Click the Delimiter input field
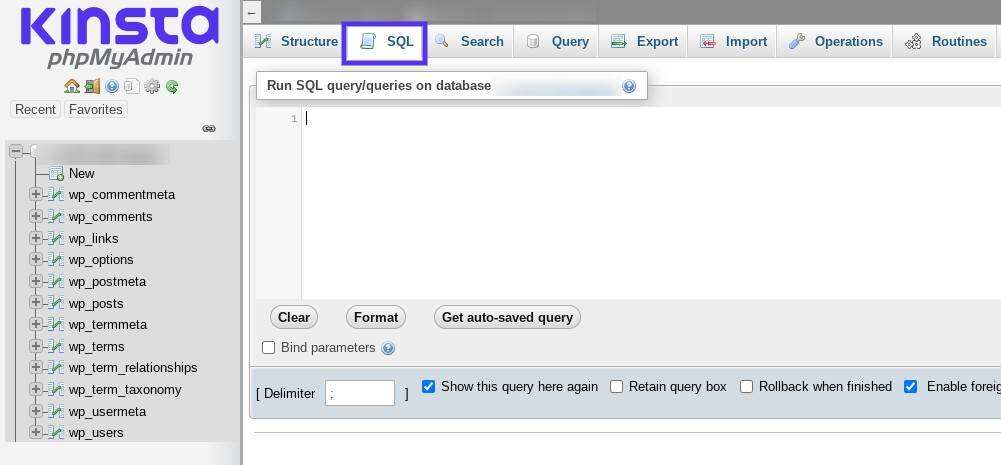Screen dimensions: 1001x465 pos(360,393)
